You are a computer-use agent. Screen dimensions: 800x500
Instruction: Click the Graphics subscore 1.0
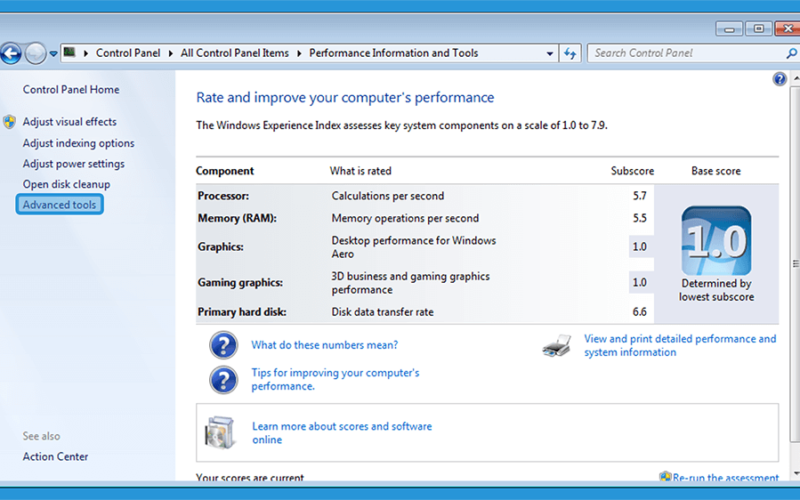(639, 247)
